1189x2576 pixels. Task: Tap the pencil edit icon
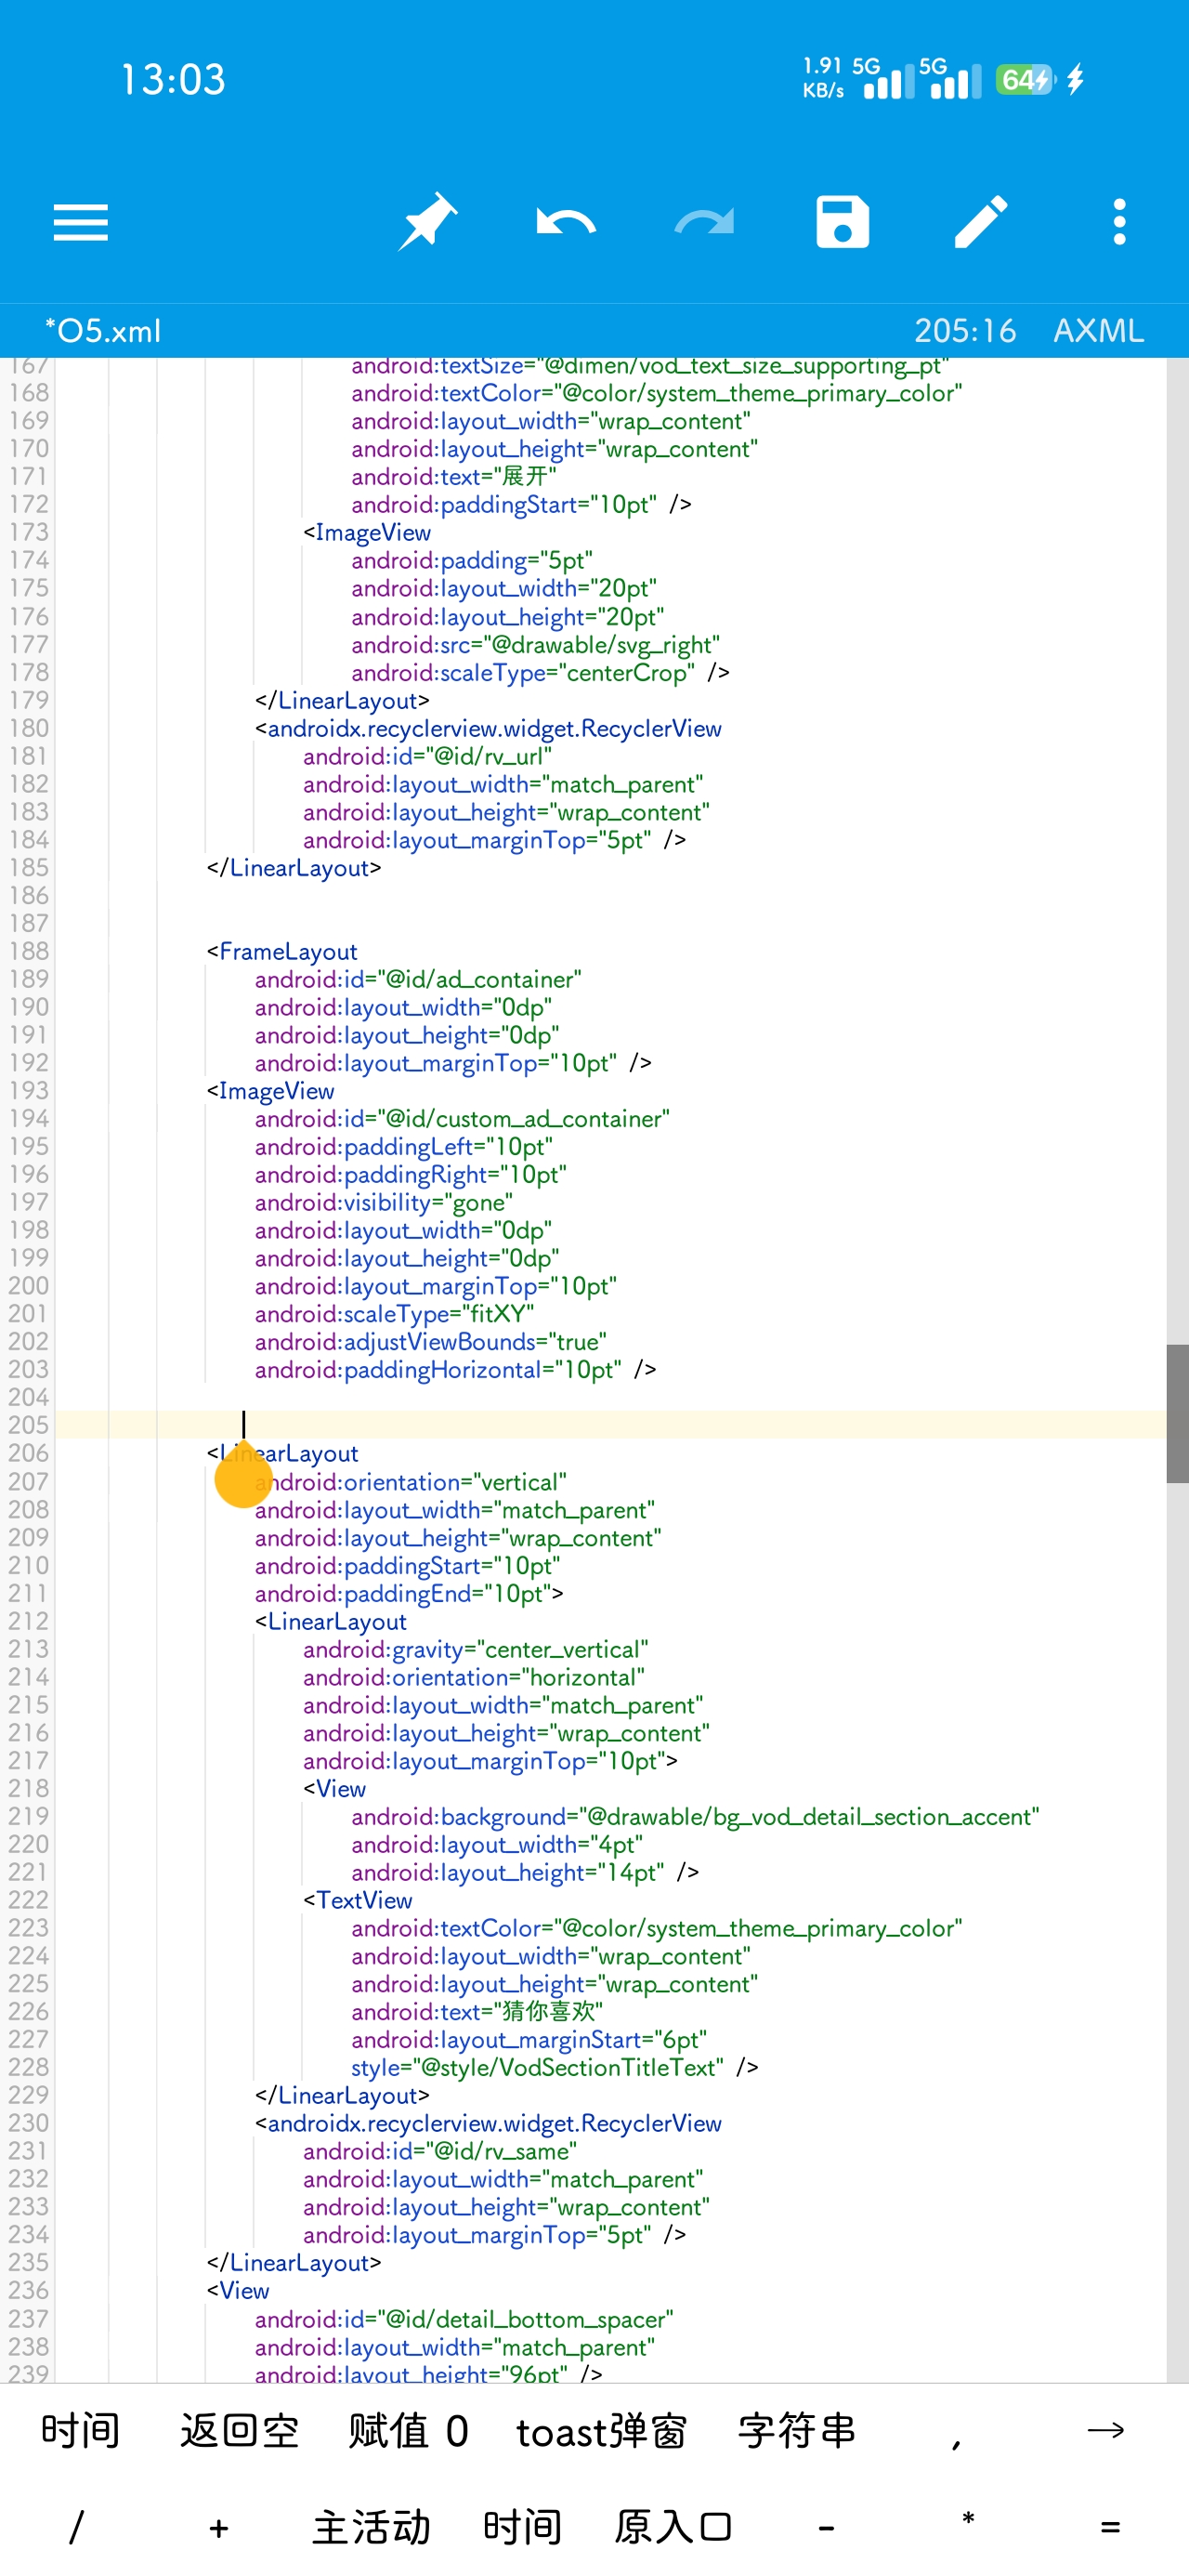tap(981, 221)
